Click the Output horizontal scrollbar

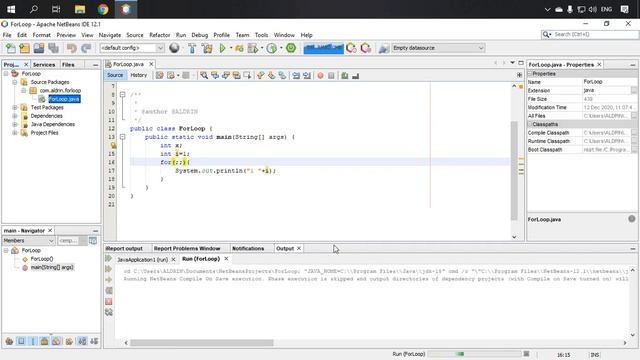point(202,343)
